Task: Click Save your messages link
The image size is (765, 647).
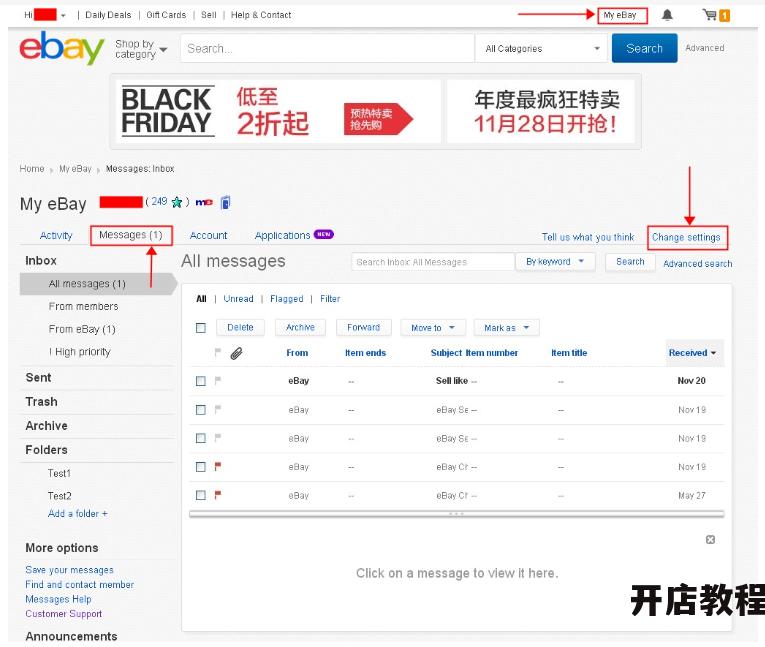Action: pyautogui.click(x=69, y=570)
